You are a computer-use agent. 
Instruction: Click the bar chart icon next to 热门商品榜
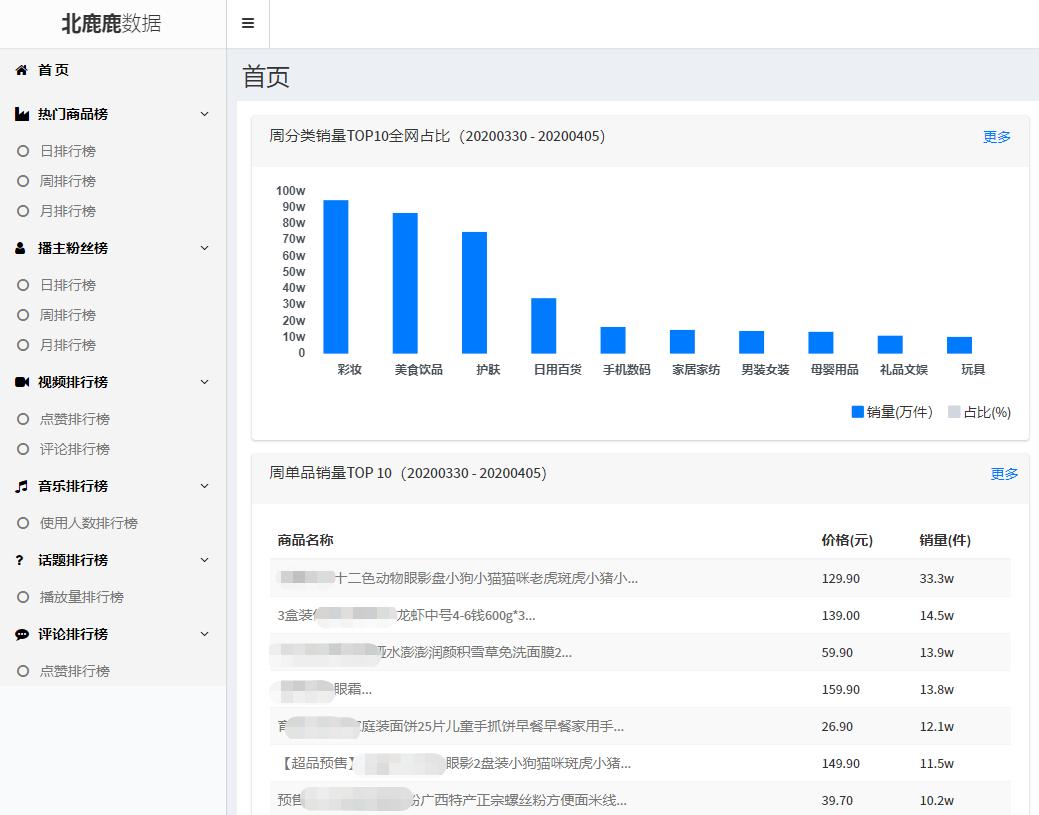(21, 113)
